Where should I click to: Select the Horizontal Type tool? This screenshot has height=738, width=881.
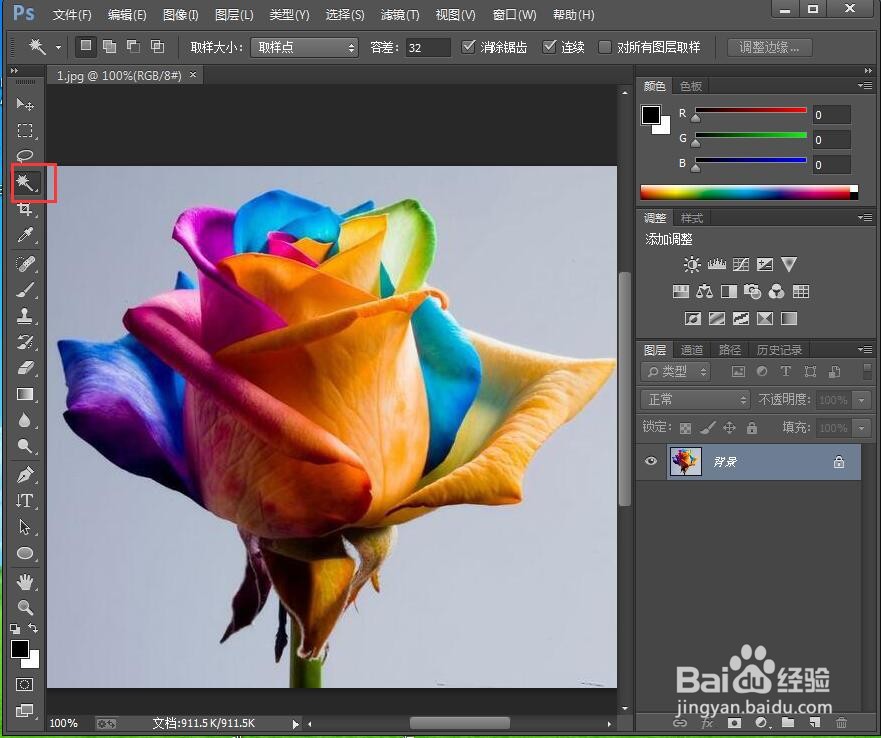26,500
